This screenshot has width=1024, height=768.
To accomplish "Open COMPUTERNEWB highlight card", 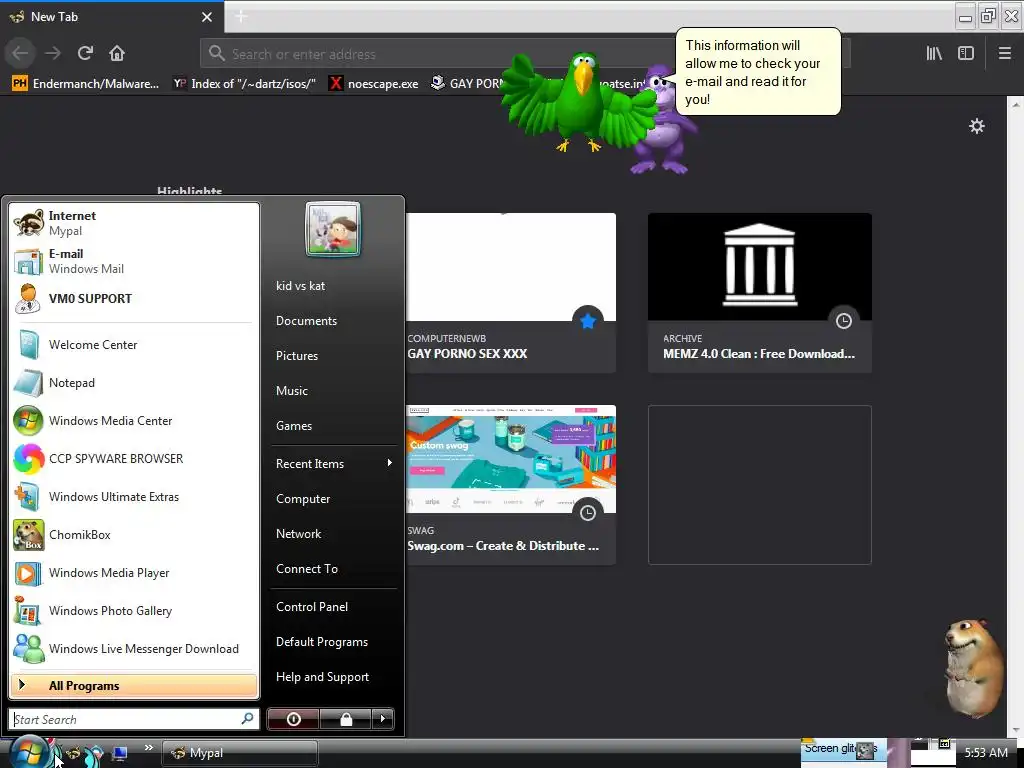I will (511, 293).
